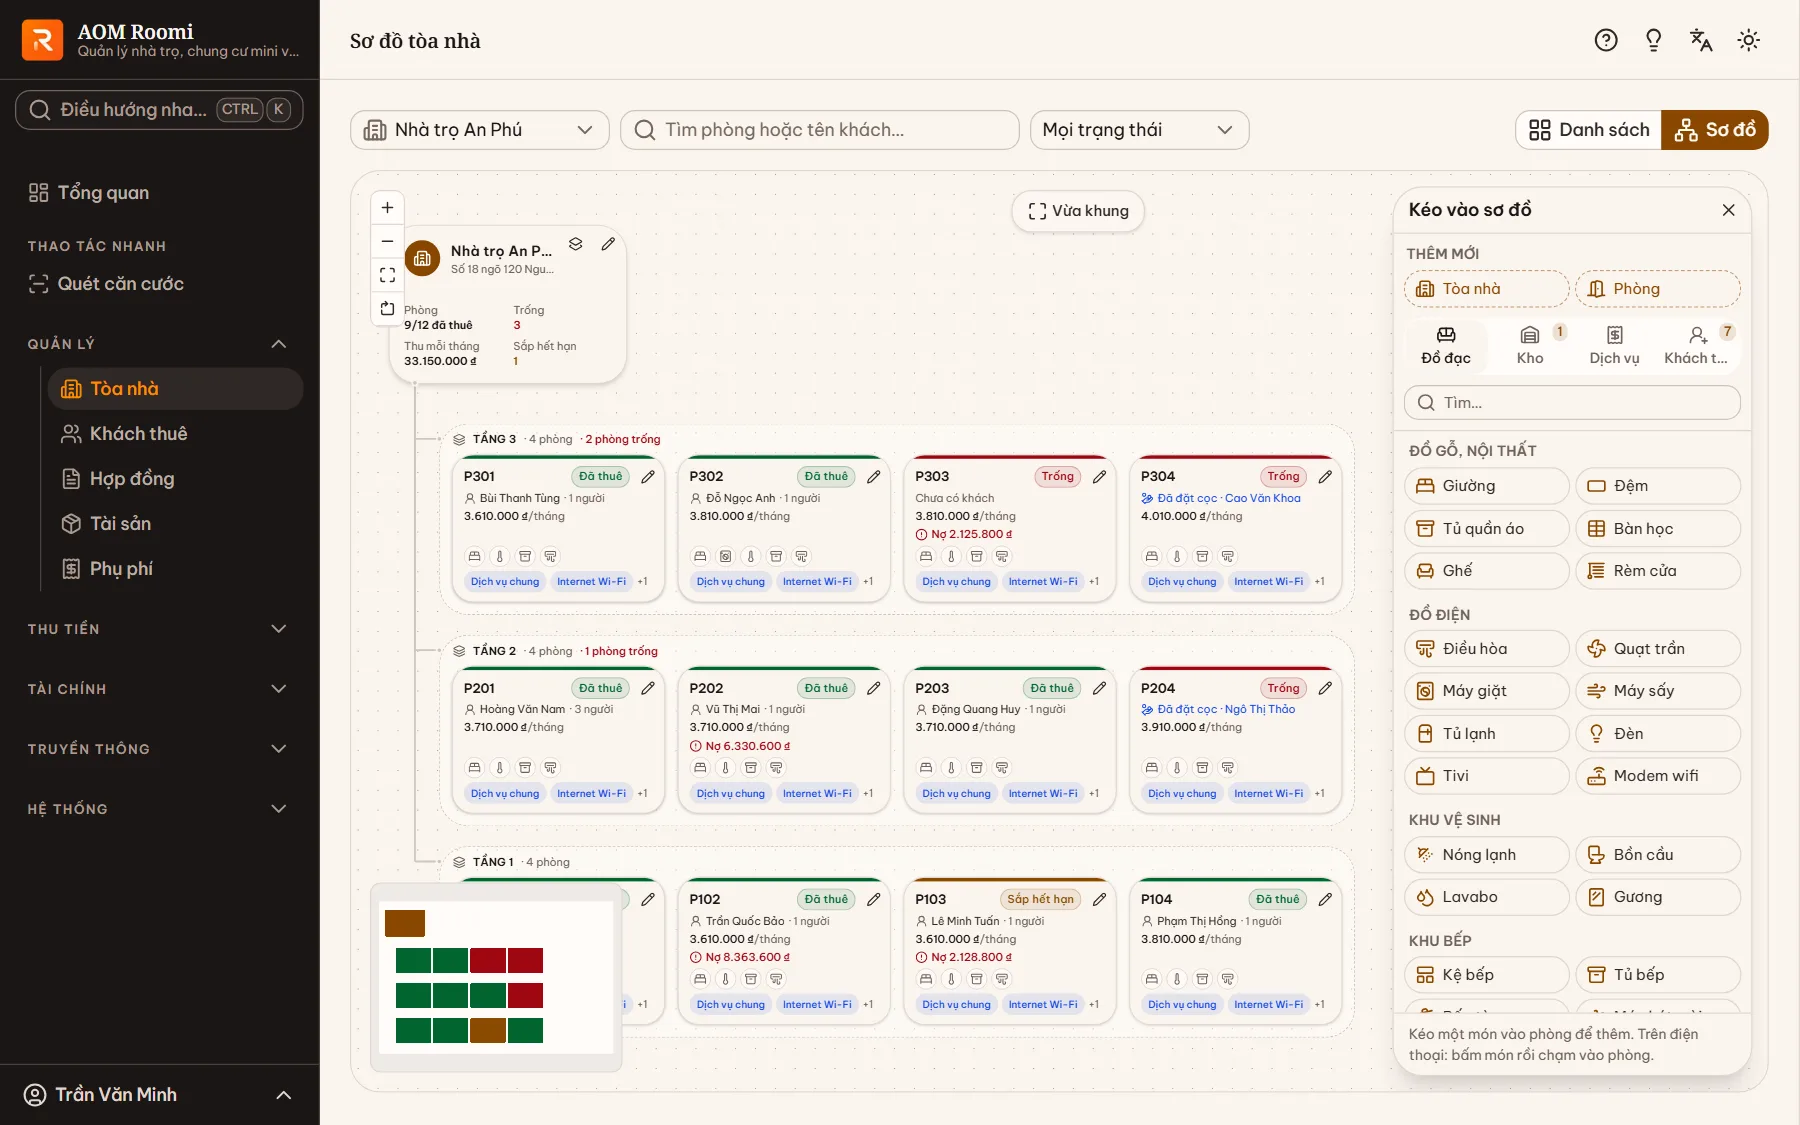Zoom in with the plus button

[387, 208]
